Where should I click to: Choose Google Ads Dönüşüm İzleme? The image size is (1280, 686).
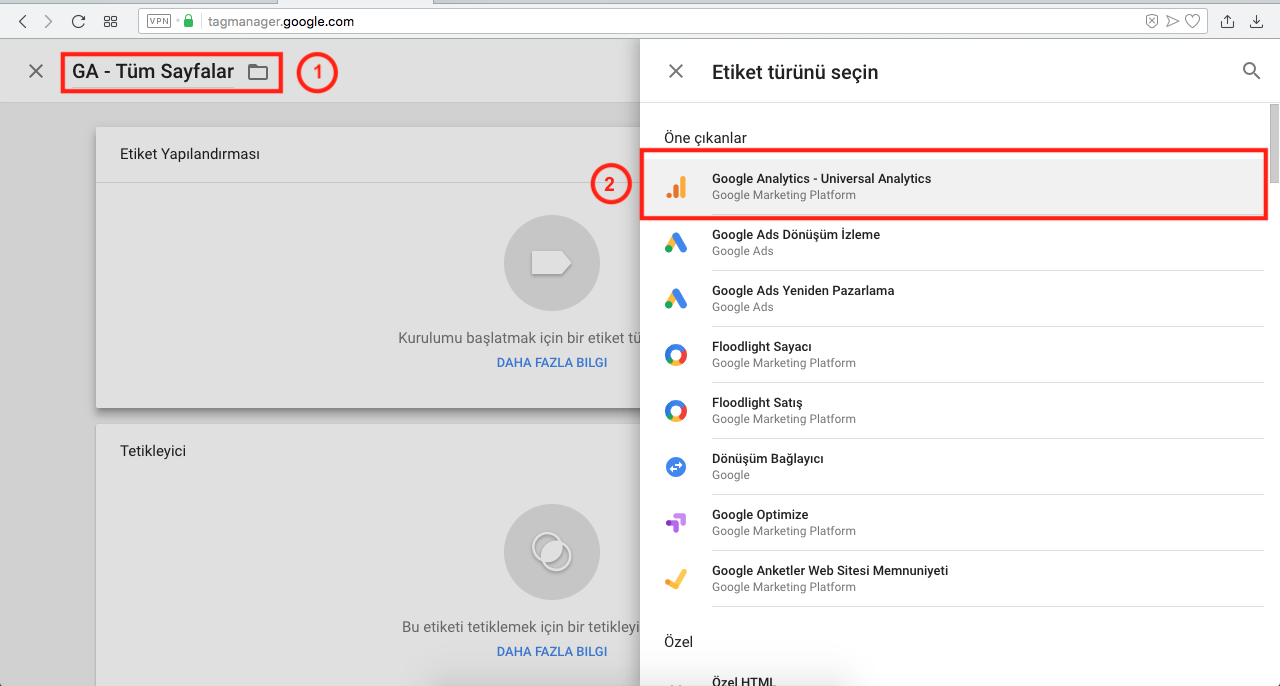[952, 242]
